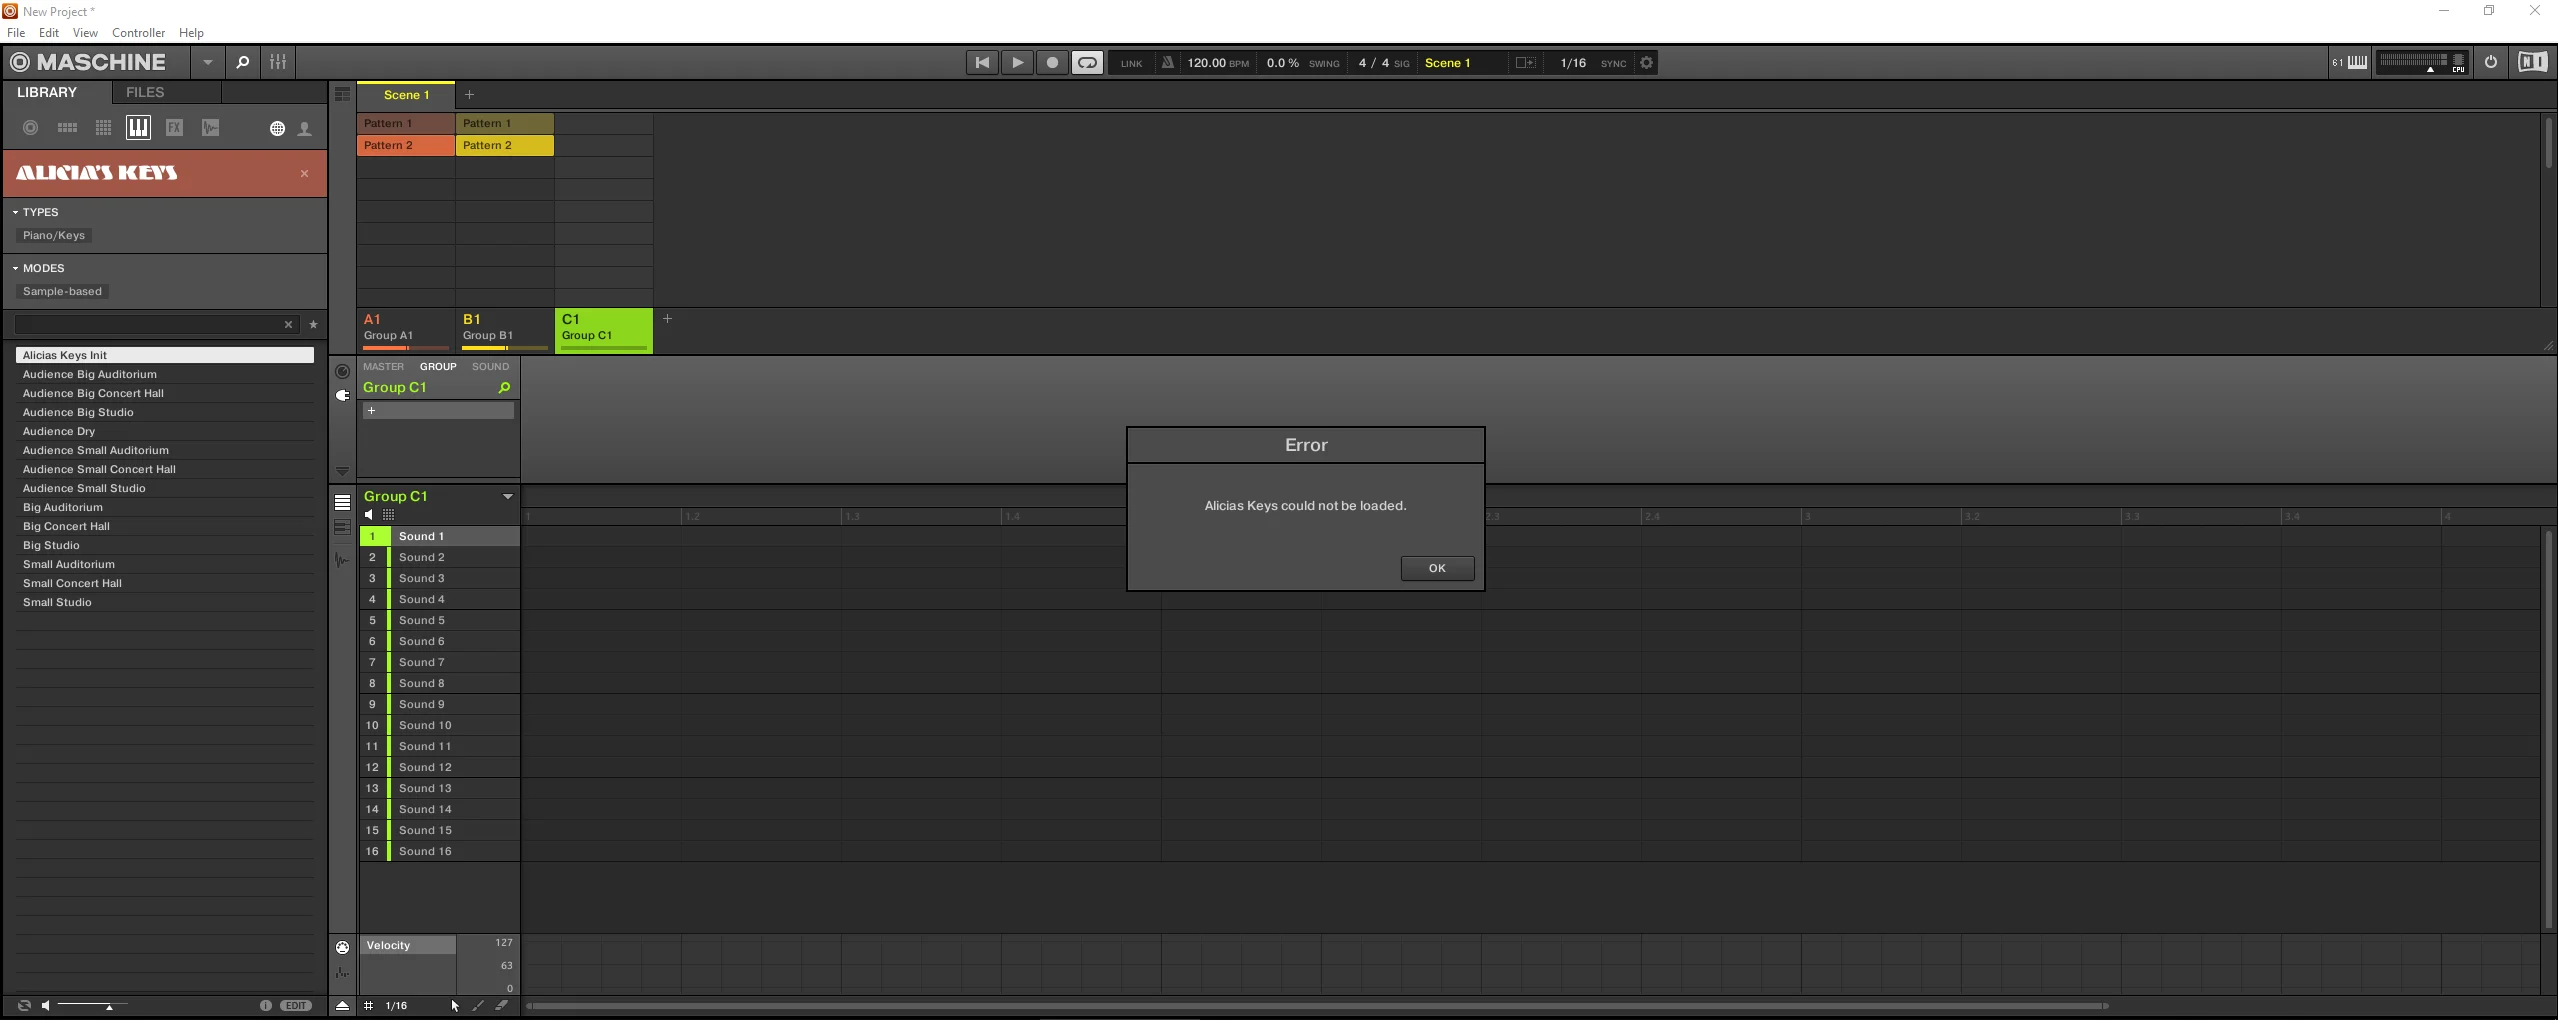This screenshot has width=2558, height=1020.
Task: Open the Controller menu
Action: pos(138,33)
